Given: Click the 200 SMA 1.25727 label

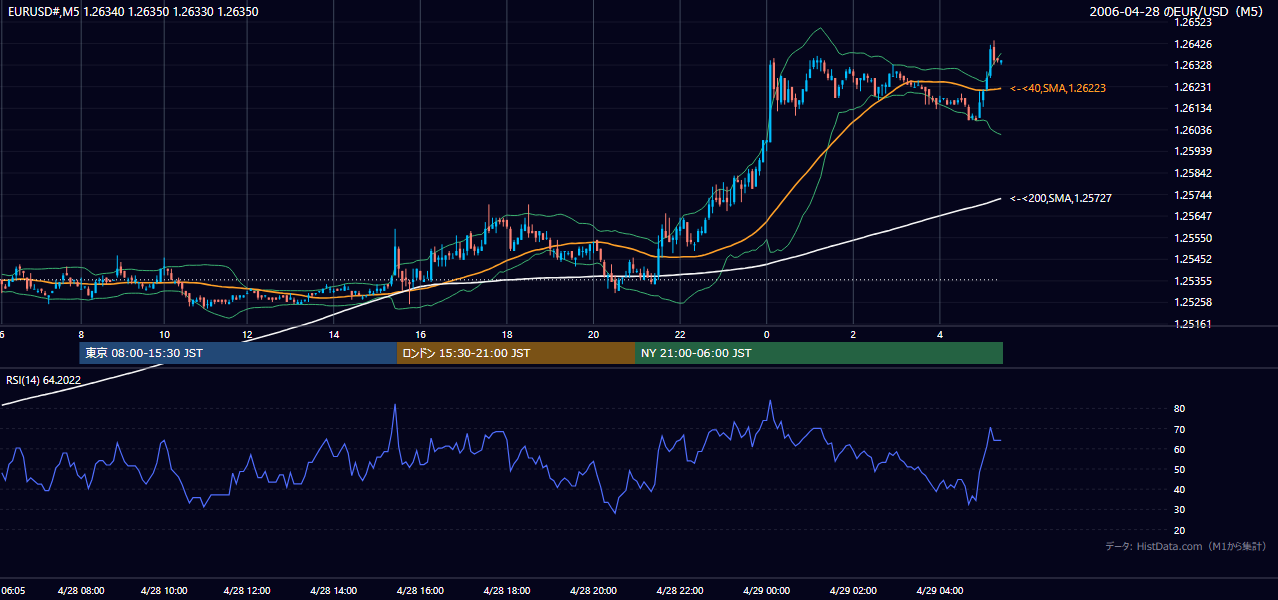Looking at the screenshot, I should click(x=1061, y=198).
